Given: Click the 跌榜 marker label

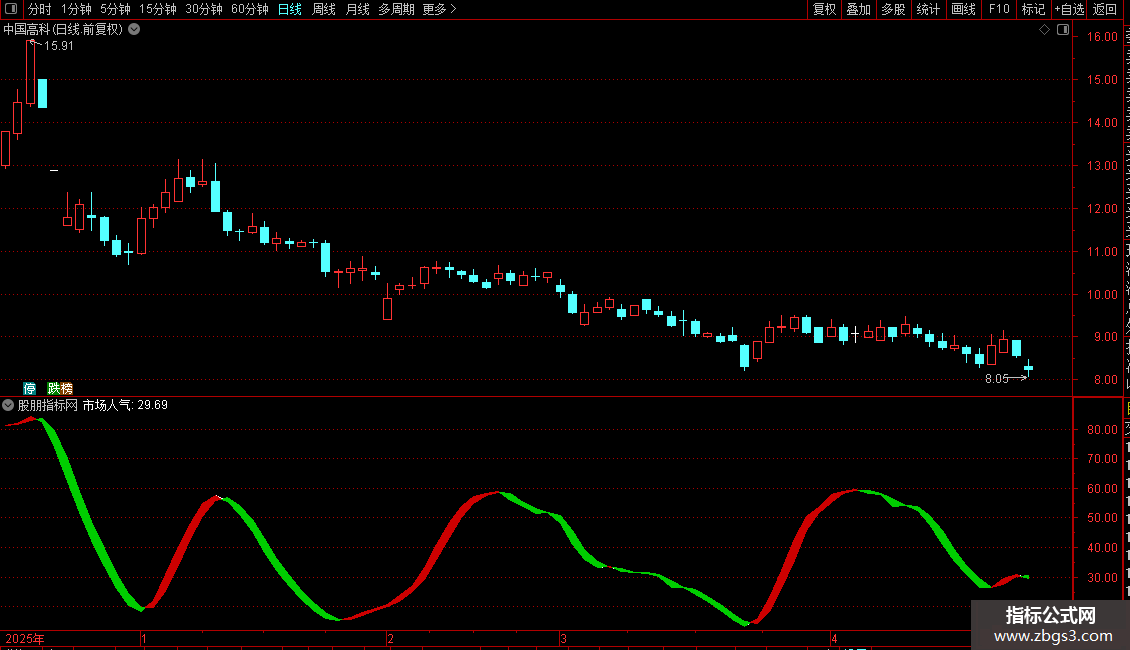Looking at the screenshot, I should tap(60, 388).
